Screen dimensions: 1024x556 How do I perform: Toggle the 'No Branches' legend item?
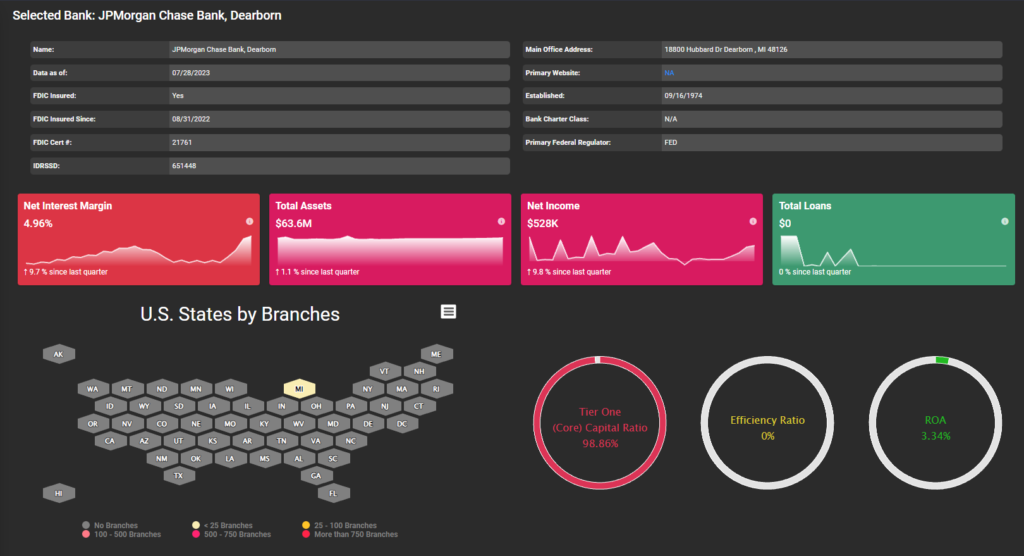112,525
